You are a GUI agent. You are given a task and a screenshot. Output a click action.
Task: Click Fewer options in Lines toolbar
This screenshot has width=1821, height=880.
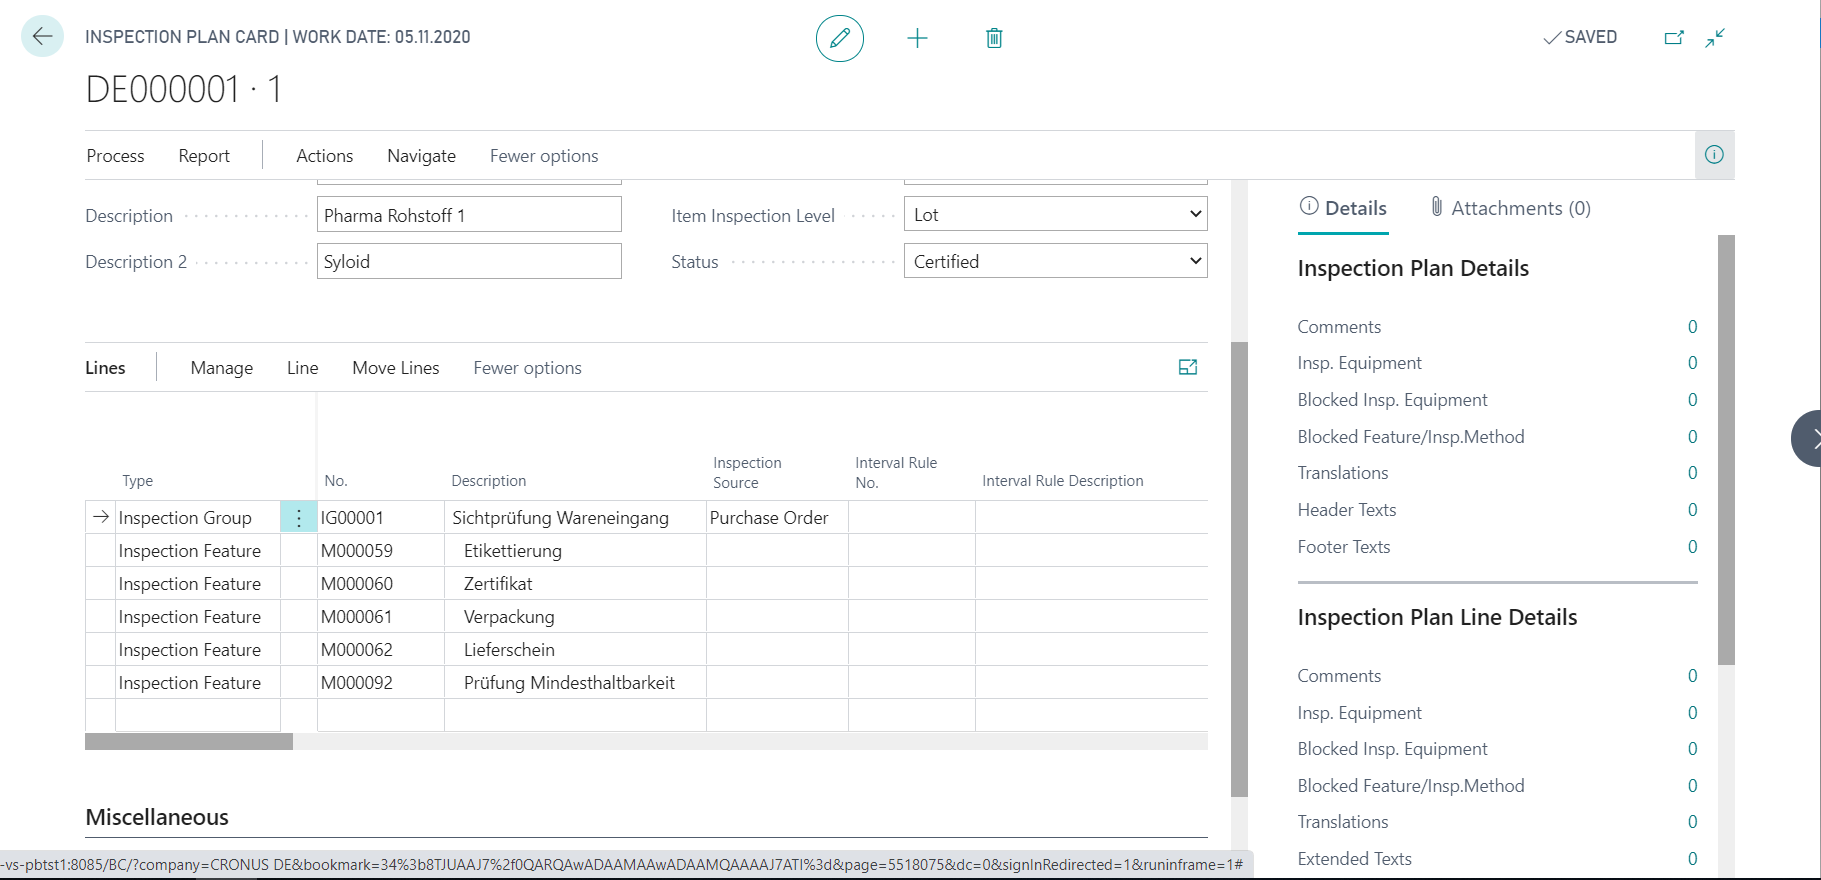(528, 368)
